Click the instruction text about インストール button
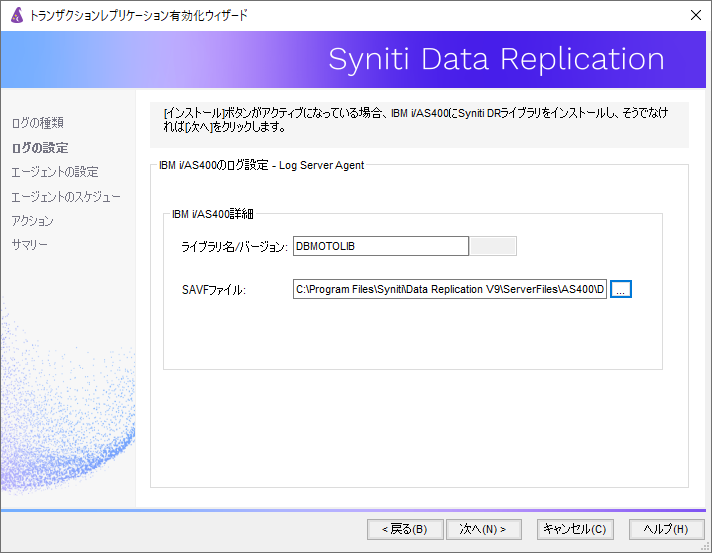712x553 pixels. (x=415, y=120)
